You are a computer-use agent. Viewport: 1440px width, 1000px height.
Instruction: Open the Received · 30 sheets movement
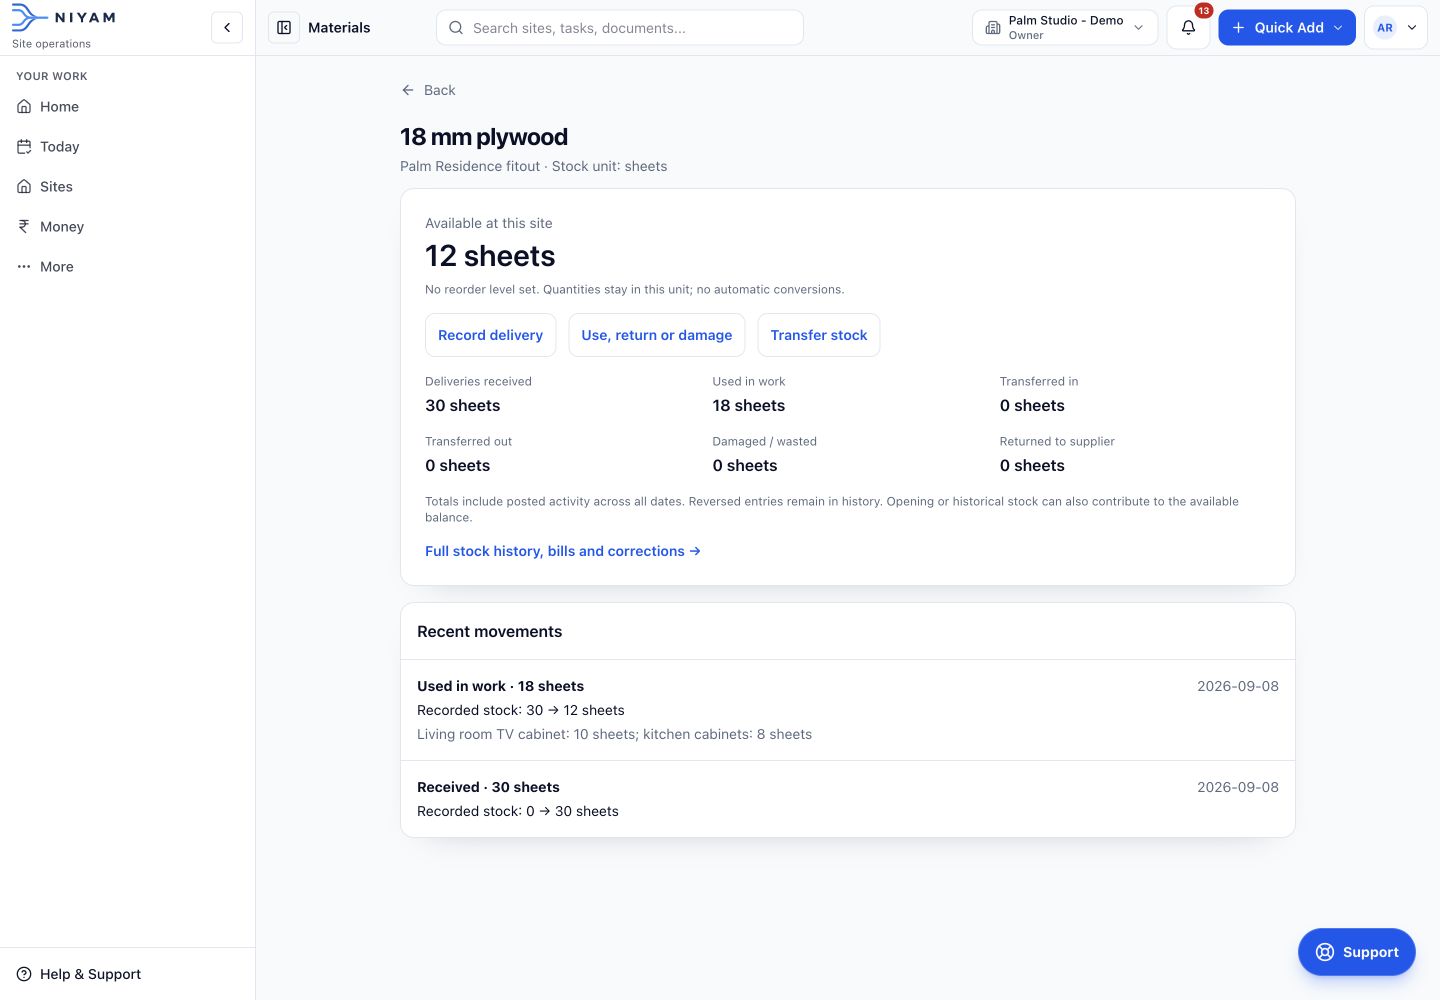(x=848, y=799)
